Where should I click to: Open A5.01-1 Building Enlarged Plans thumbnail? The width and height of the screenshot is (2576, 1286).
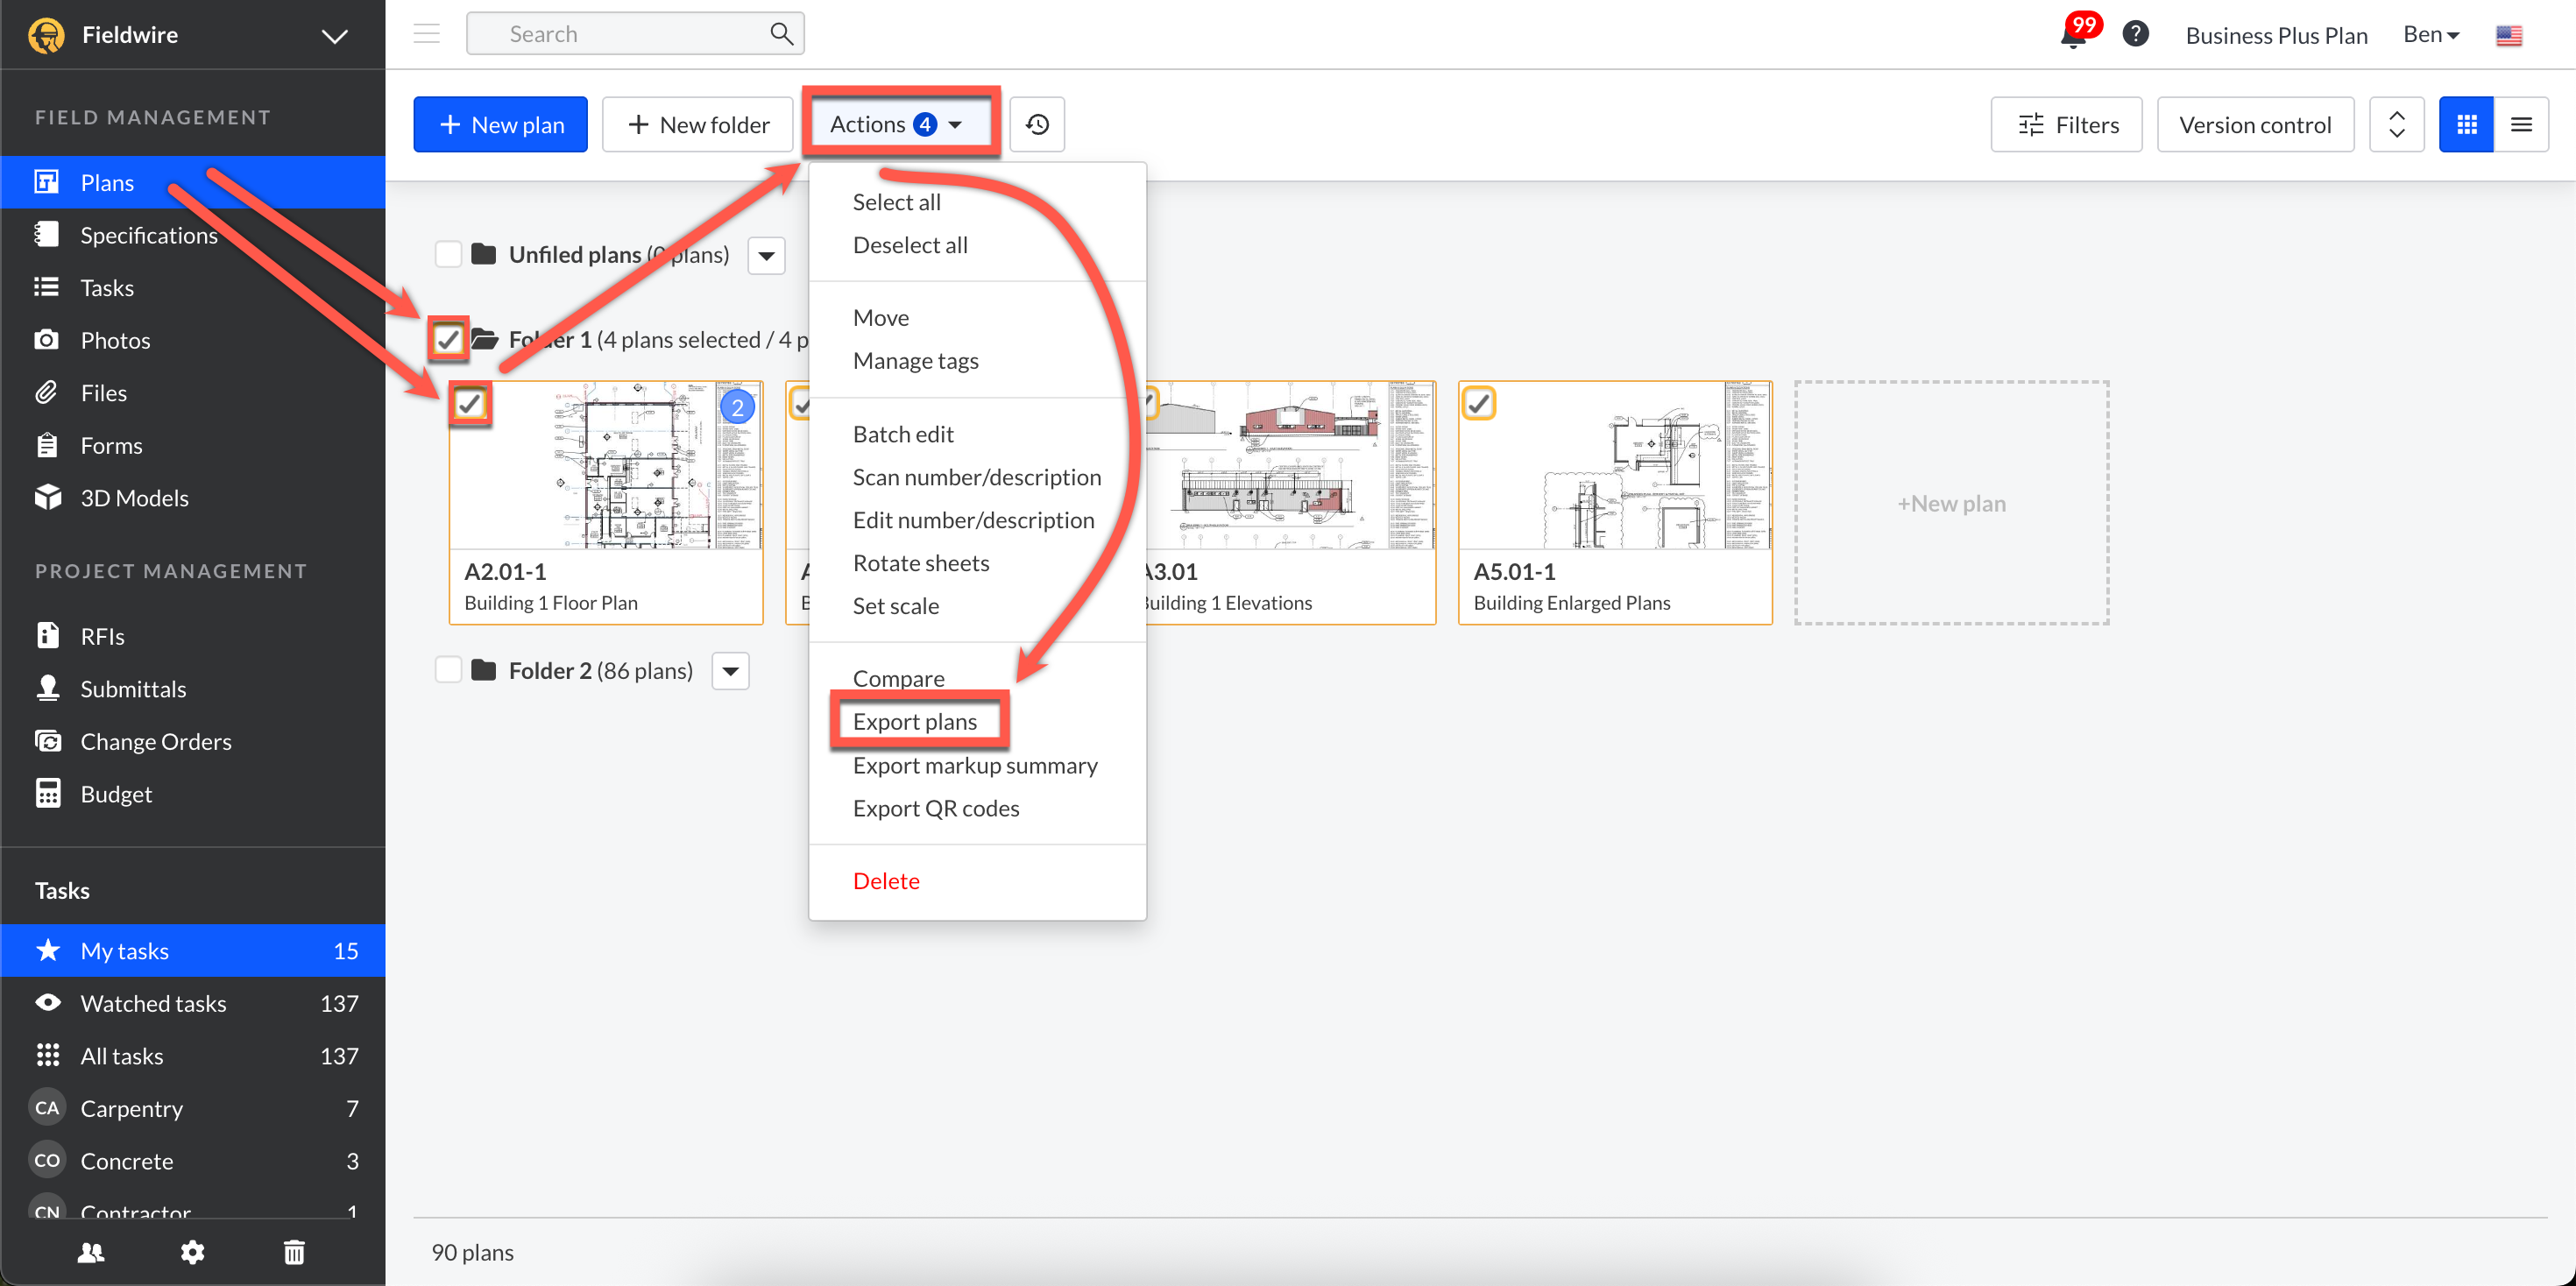coord(1614,466)
